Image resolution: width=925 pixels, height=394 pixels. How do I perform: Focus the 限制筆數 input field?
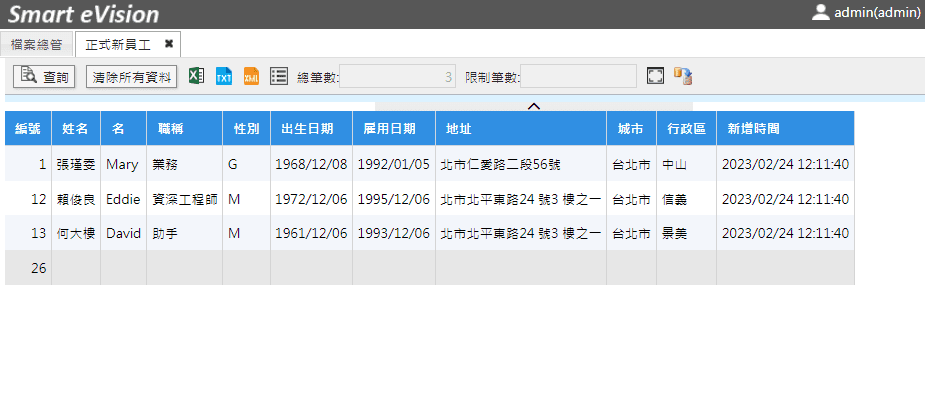click(578, 77)
